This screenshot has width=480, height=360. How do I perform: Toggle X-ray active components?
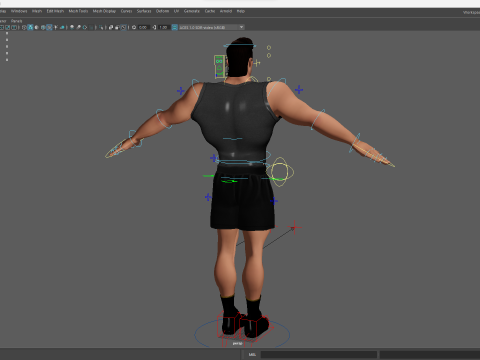click(x=117, y=27)
